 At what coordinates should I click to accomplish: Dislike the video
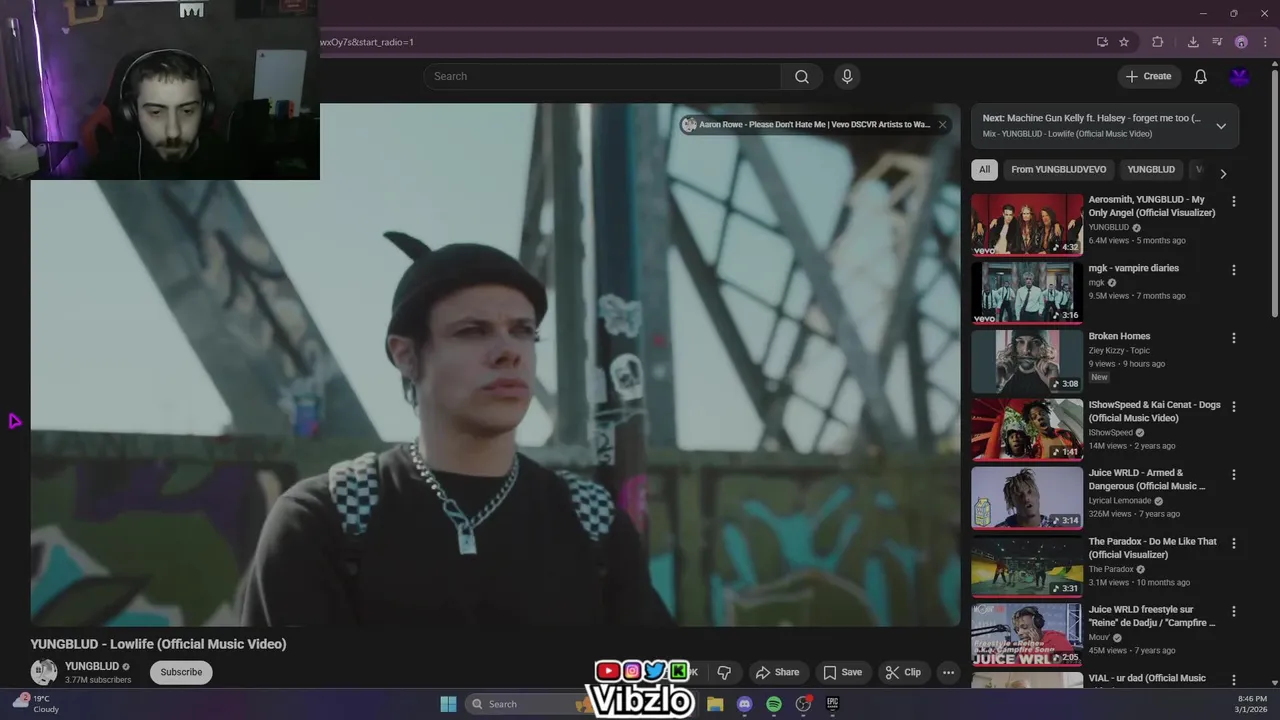coord(724,672)
